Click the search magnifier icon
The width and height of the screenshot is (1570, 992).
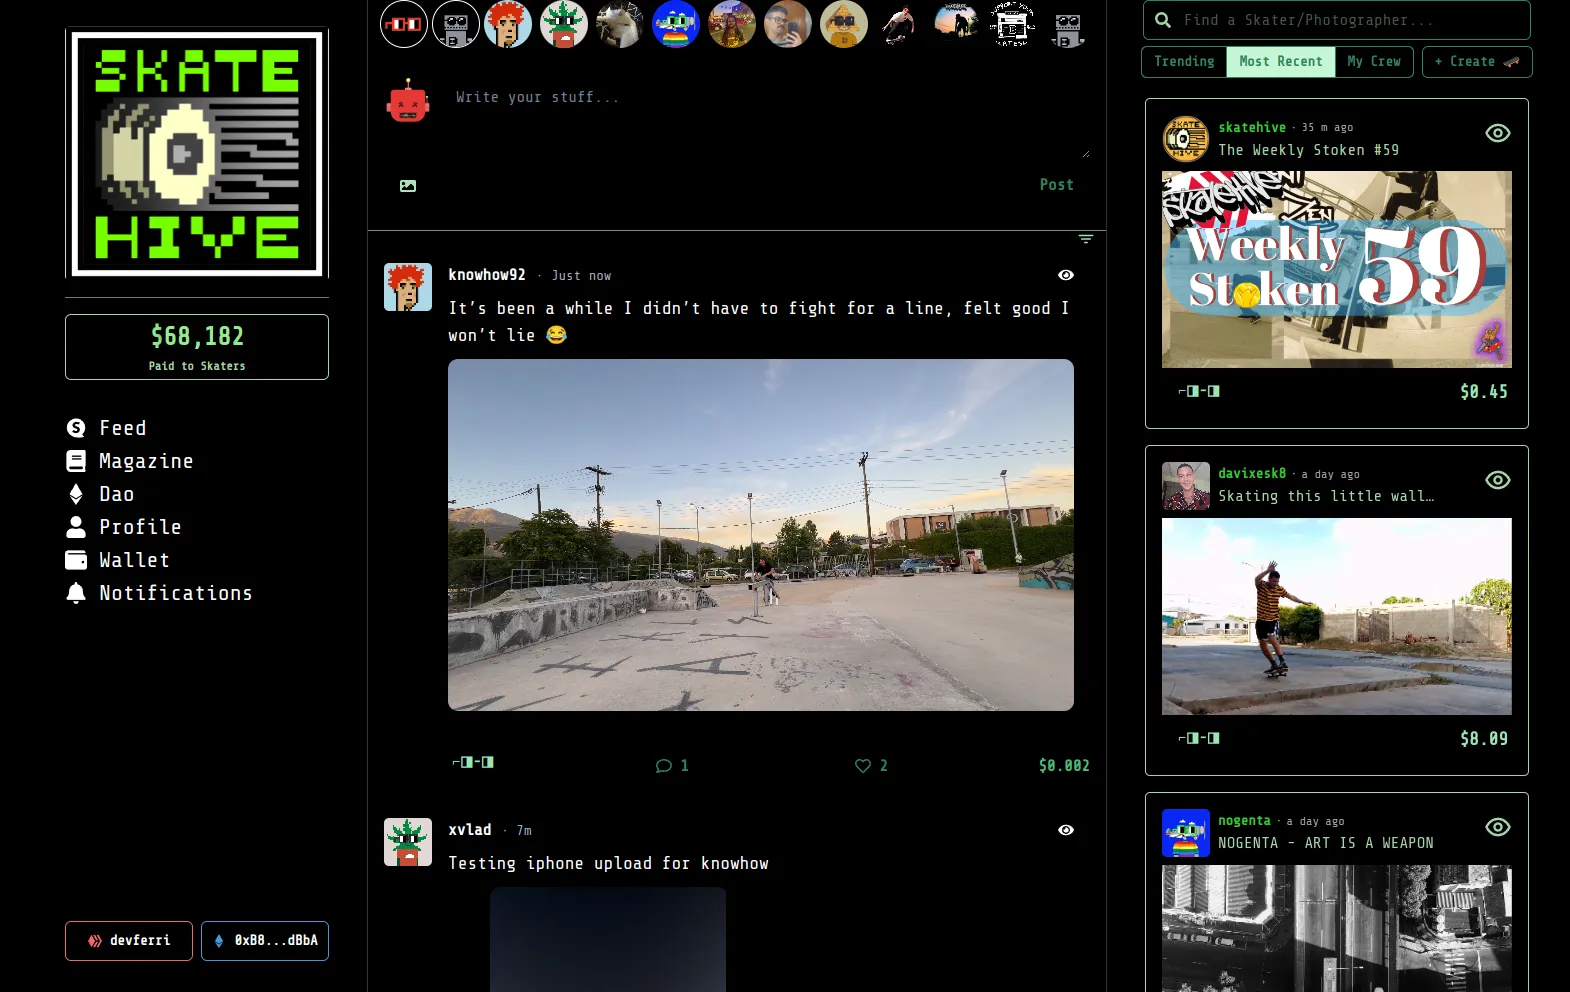point(1163,20)
